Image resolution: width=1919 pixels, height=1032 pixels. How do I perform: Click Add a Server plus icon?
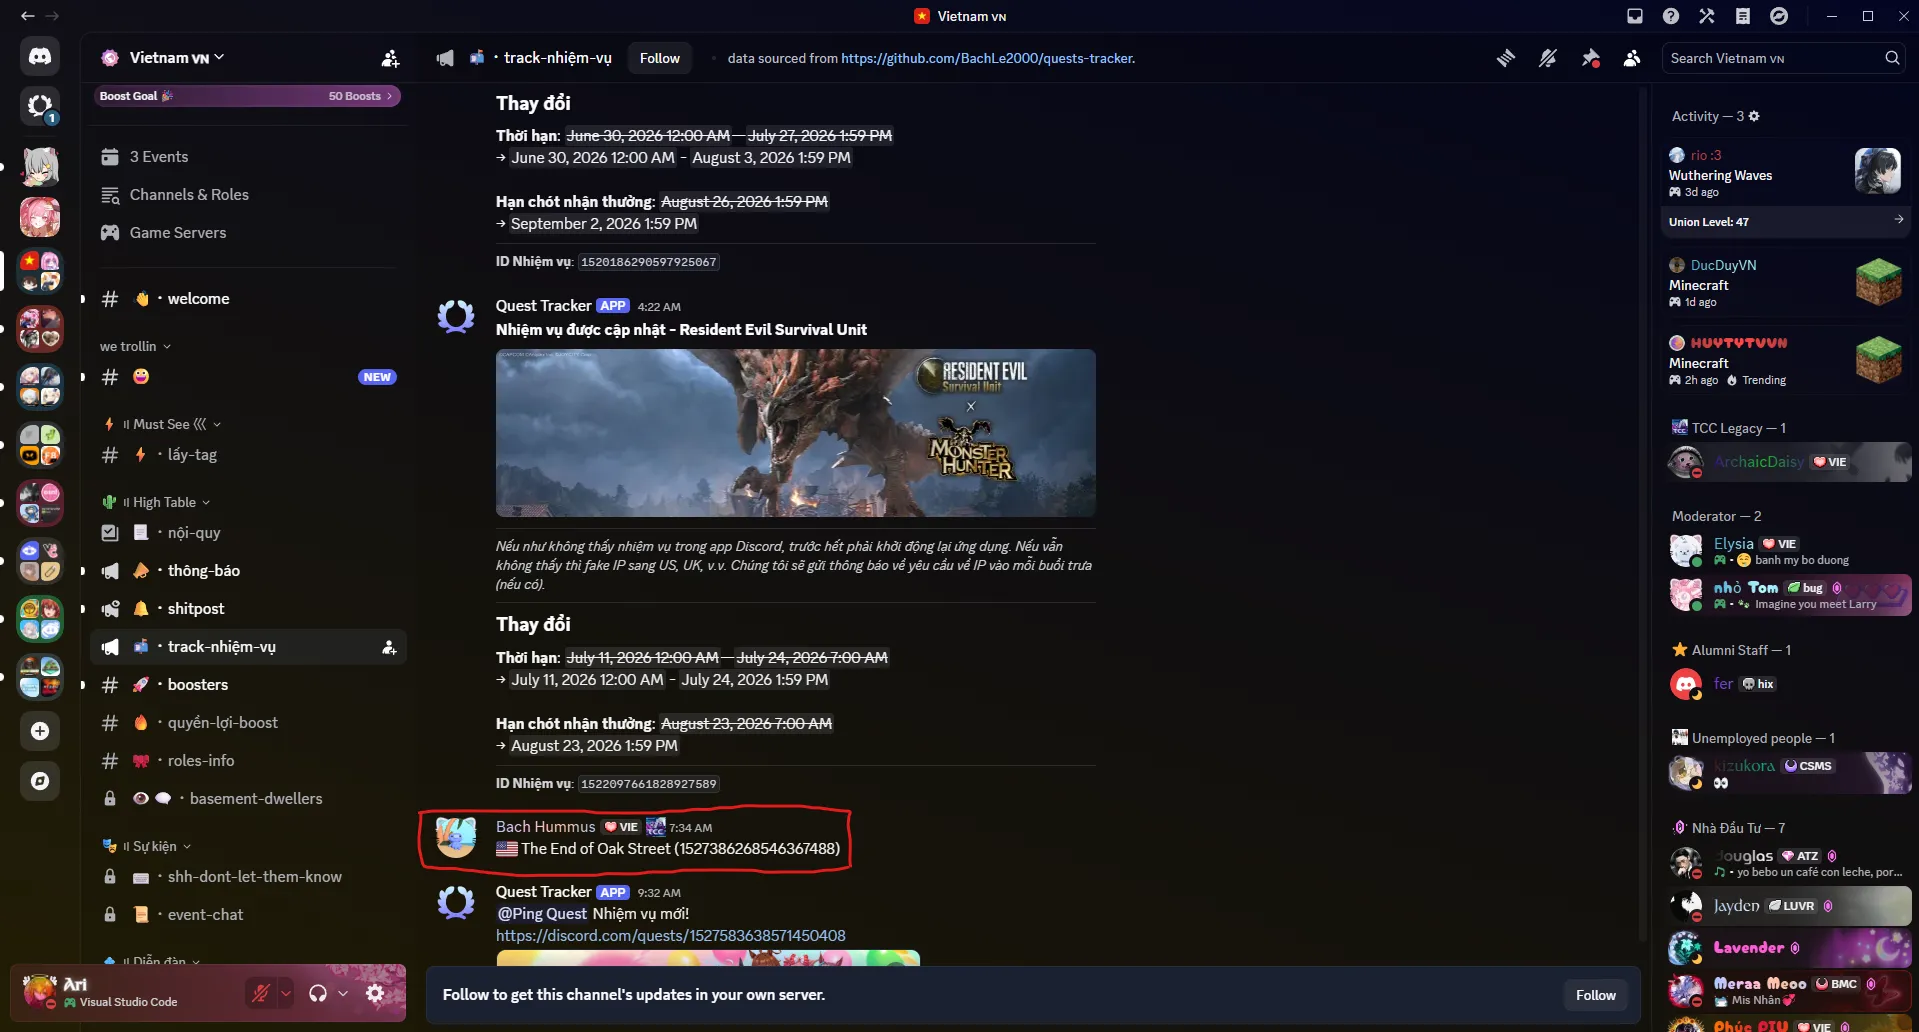(40, 731)
